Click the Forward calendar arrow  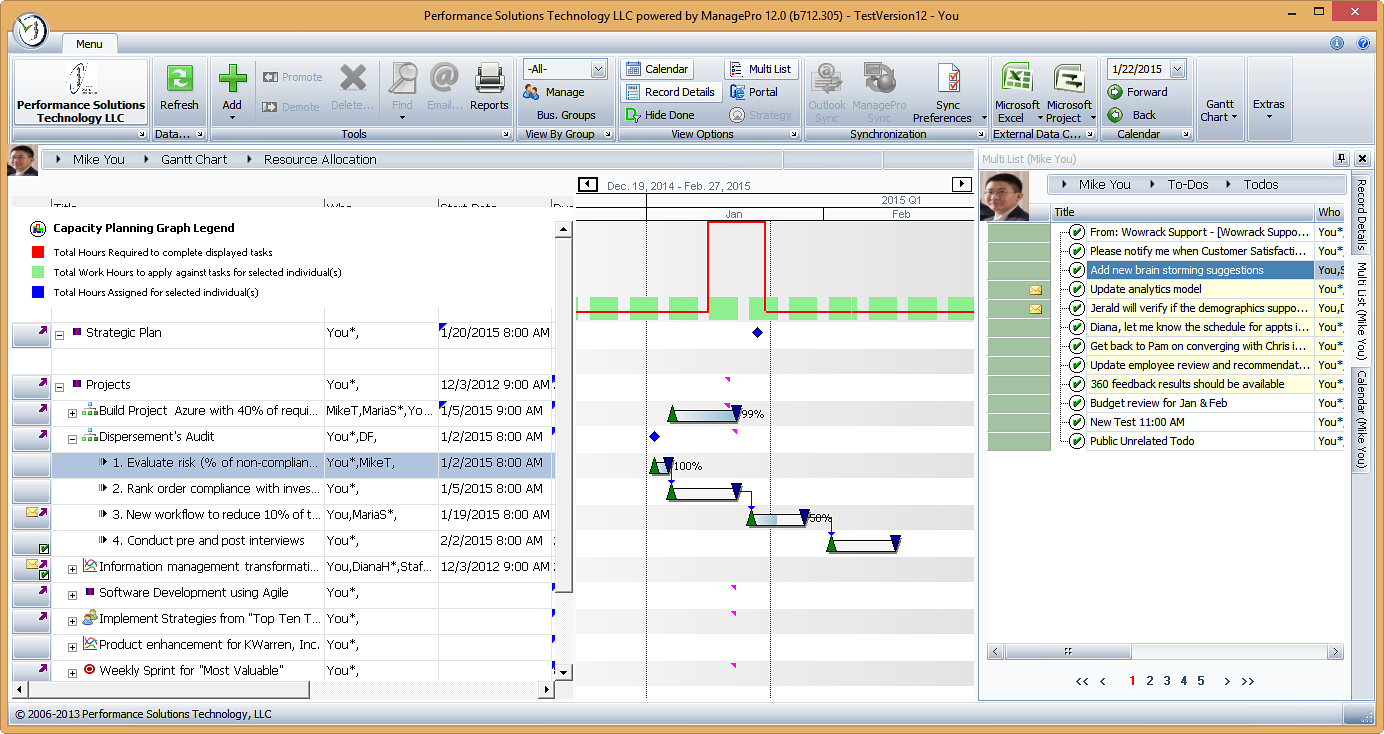pos(1115,92)
